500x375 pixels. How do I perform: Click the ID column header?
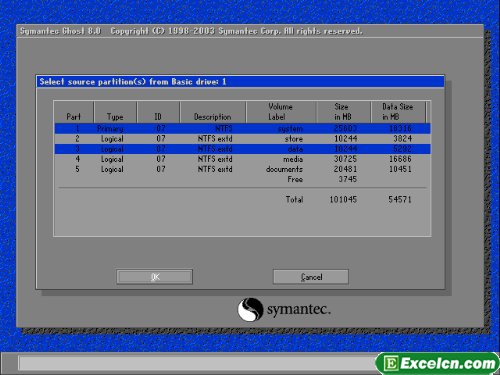[x=158, y=112]
